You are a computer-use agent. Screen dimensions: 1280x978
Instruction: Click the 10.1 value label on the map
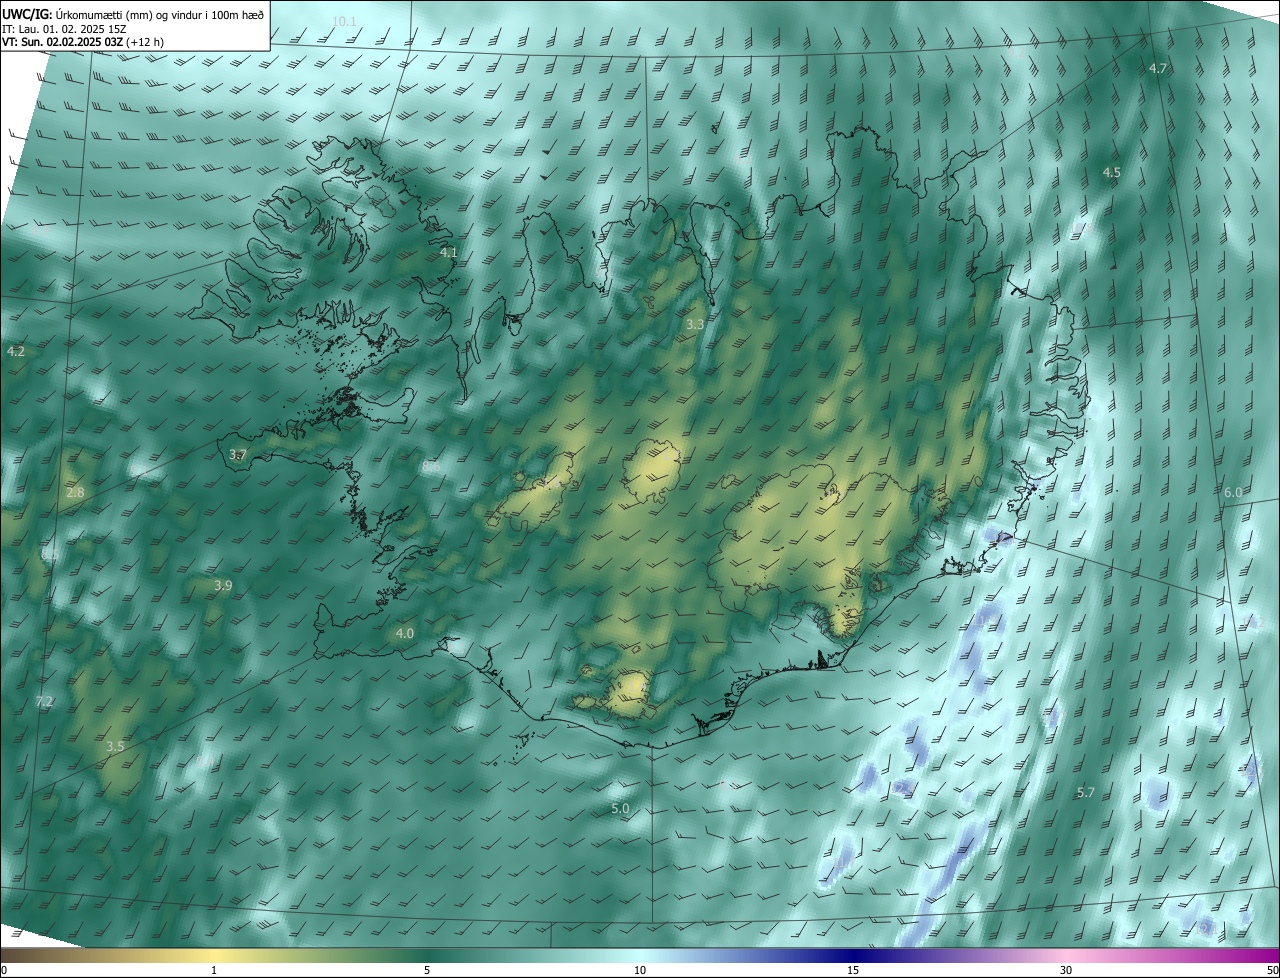pyautogui.click(x=343, y=21)
